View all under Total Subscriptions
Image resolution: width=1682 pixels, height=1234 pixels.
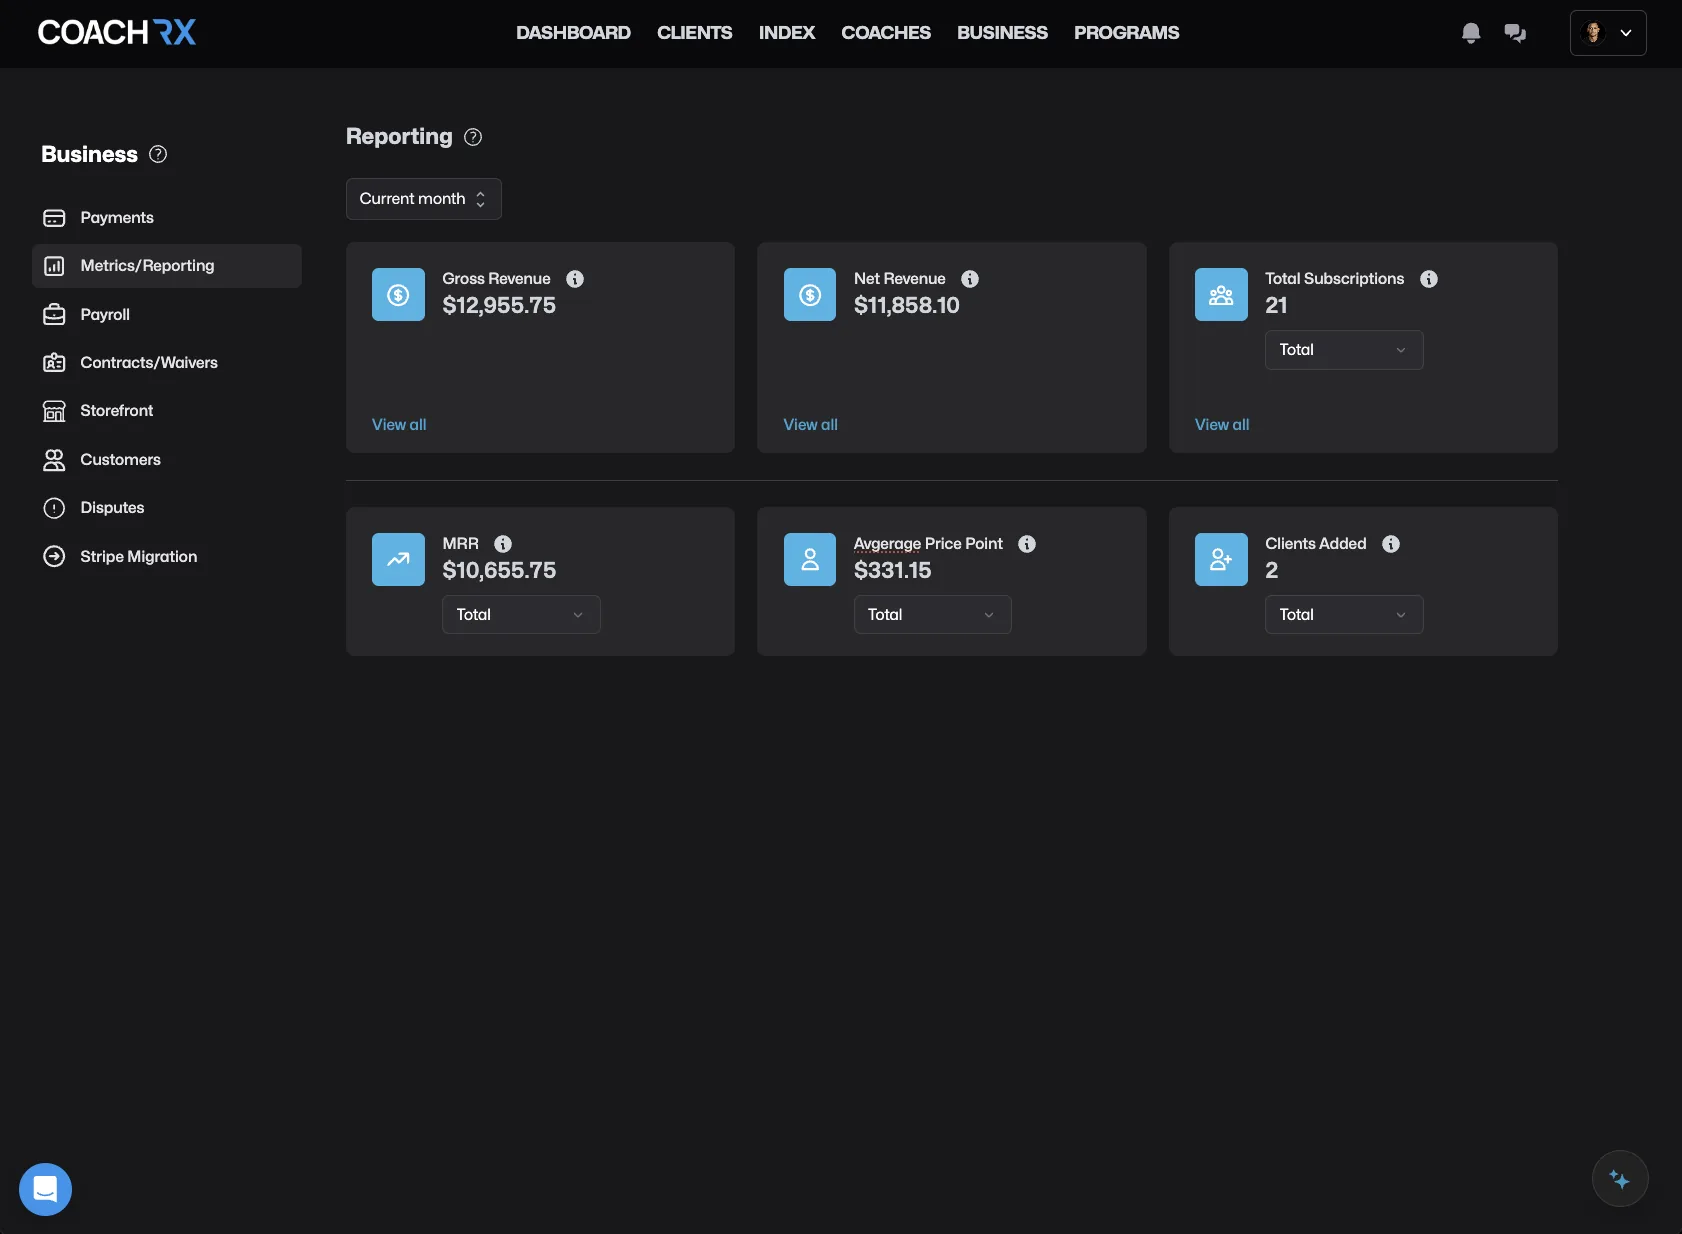coord(1222,425)
